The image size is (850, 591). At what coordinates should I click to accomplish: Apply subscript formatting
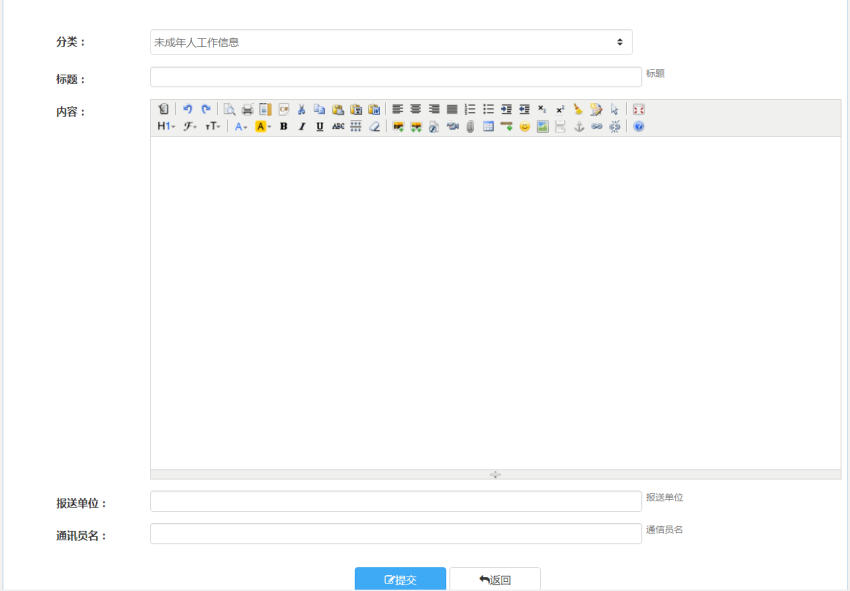point(542,109)
